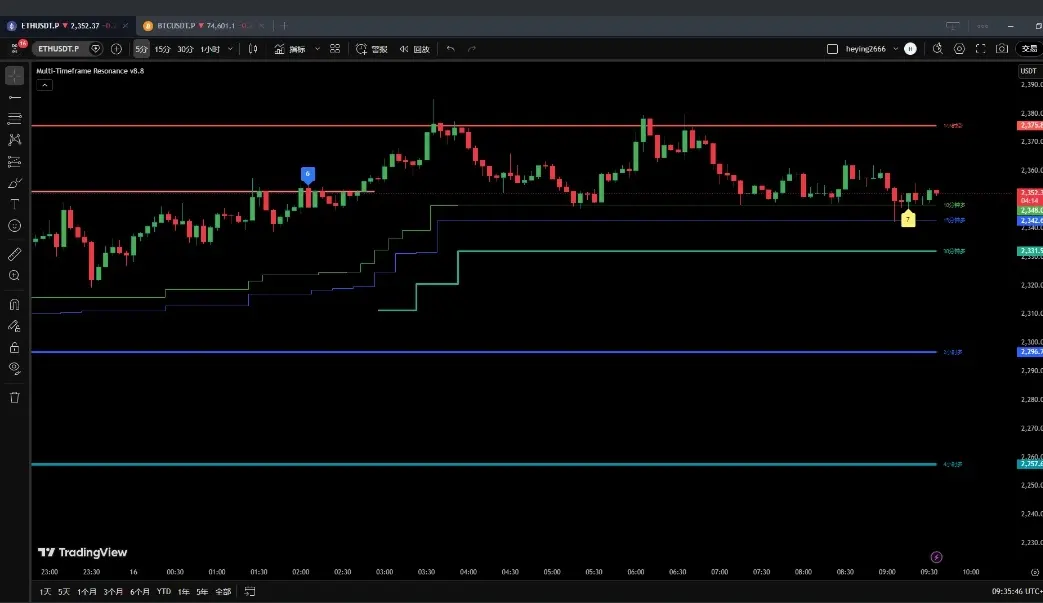Expand the timeframe interval dropdown
1043x603 pixels.
[230, 49]
